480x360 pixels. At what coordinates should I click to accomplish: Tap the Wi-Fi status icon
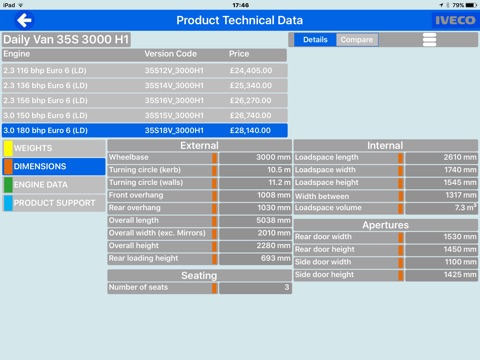(x=21, y=5)
